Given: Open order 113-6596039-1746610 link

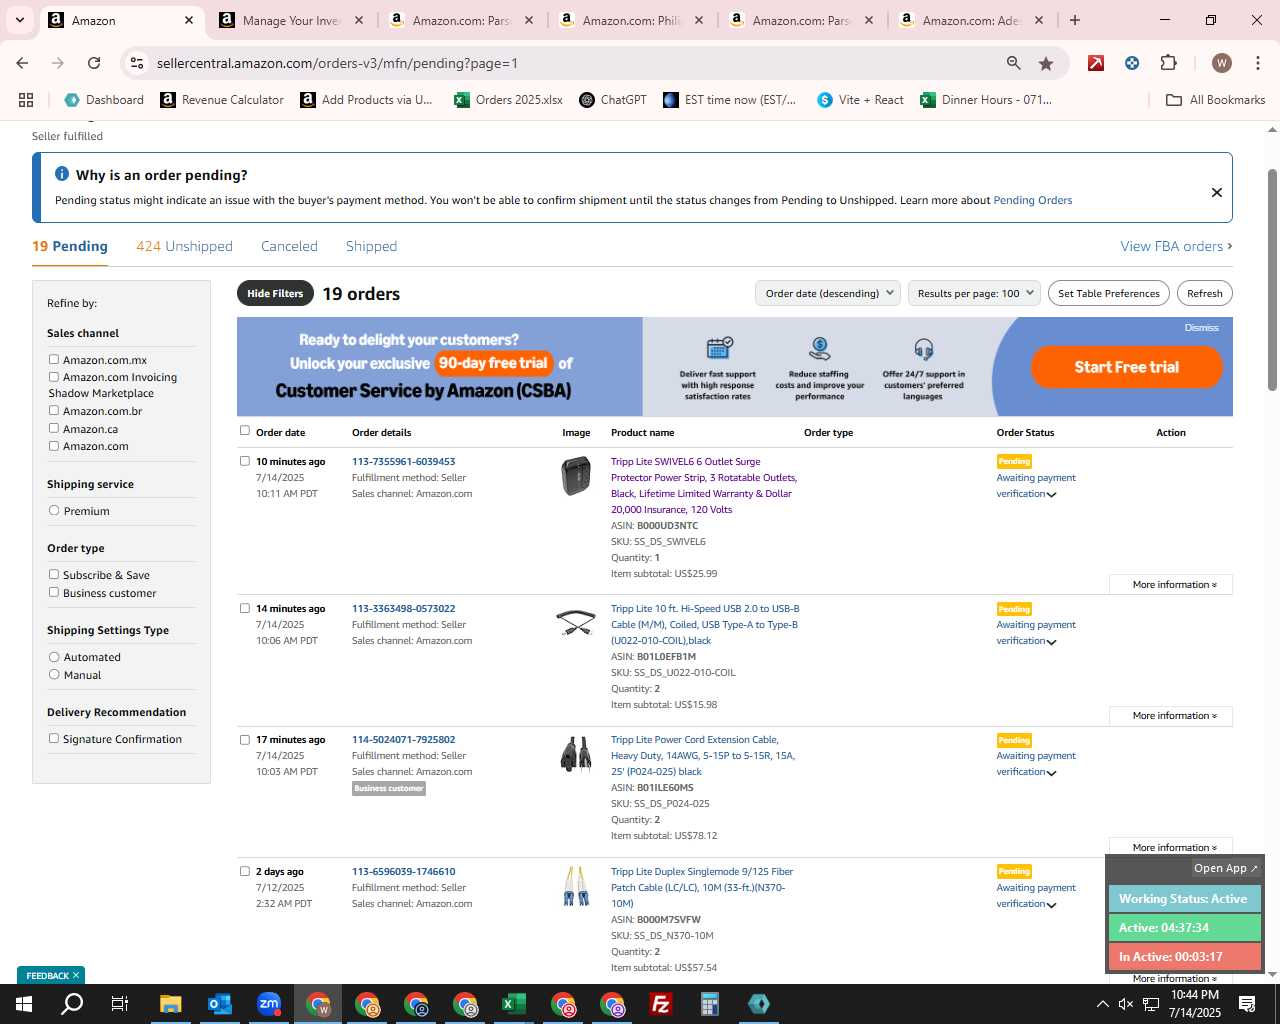Looking at the screenshot, I should coord(403,871).
